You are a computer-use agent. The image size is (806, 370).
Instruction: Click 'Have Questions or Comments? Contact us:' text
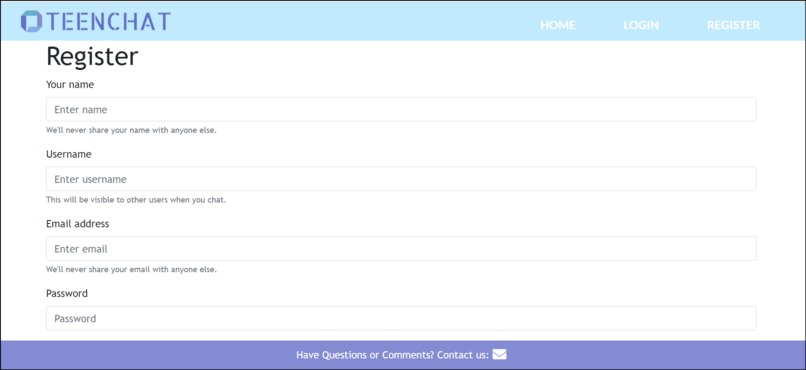tap(393, 355)
